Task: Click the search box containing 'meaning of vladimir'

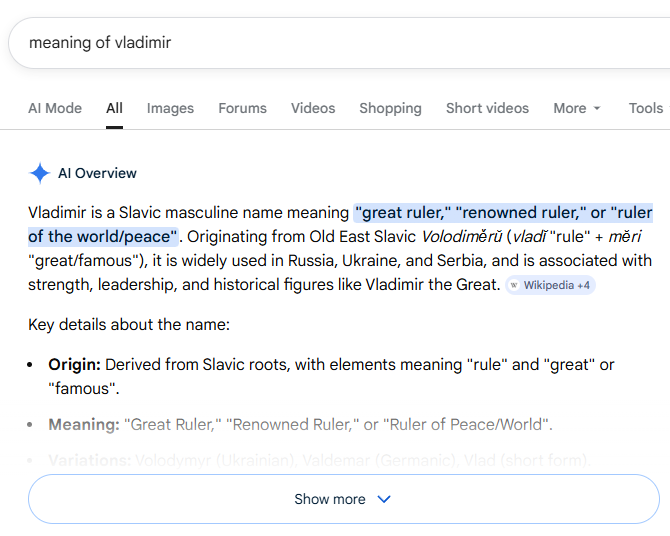Action: coord(300,43)
